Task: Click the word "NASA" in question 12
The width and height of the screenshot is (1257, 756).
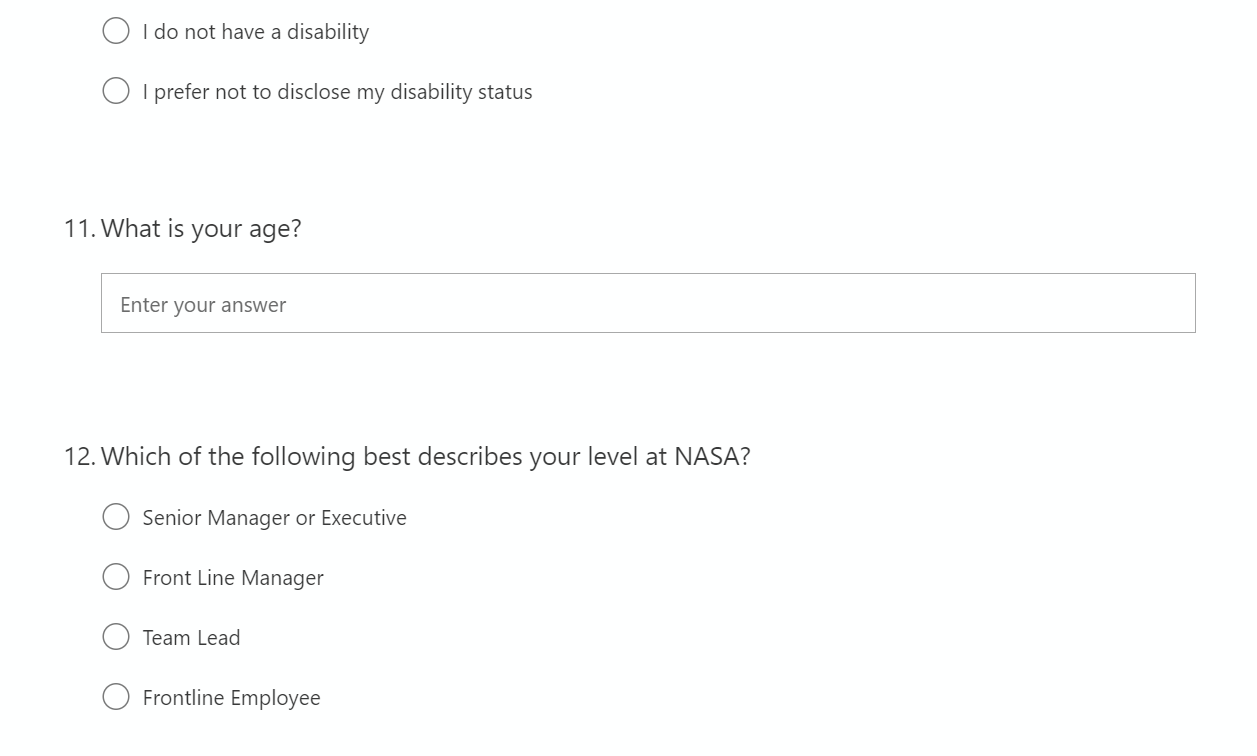Action: coord(707,457)
